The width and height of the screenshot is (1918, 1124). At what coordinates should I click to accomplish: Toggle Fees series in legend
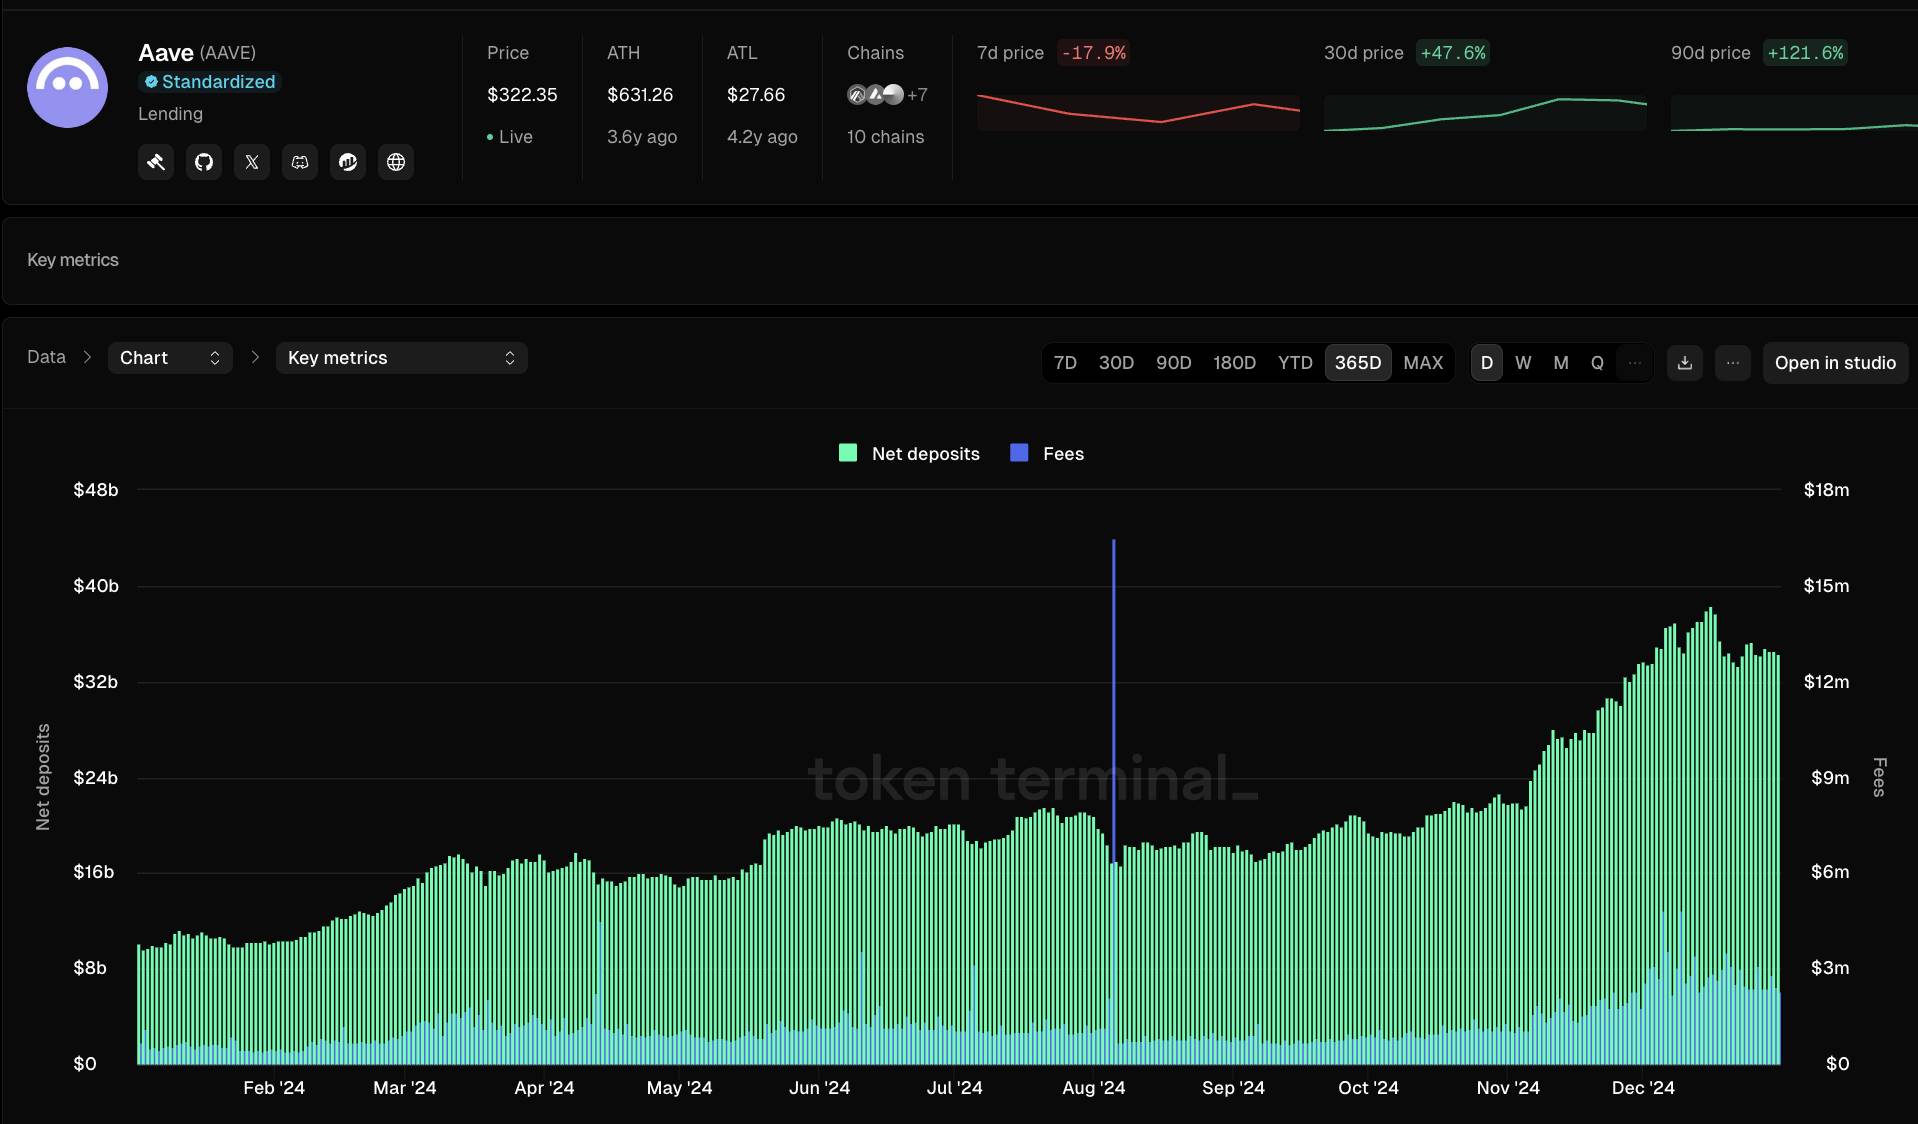(x=1047, y=454)
